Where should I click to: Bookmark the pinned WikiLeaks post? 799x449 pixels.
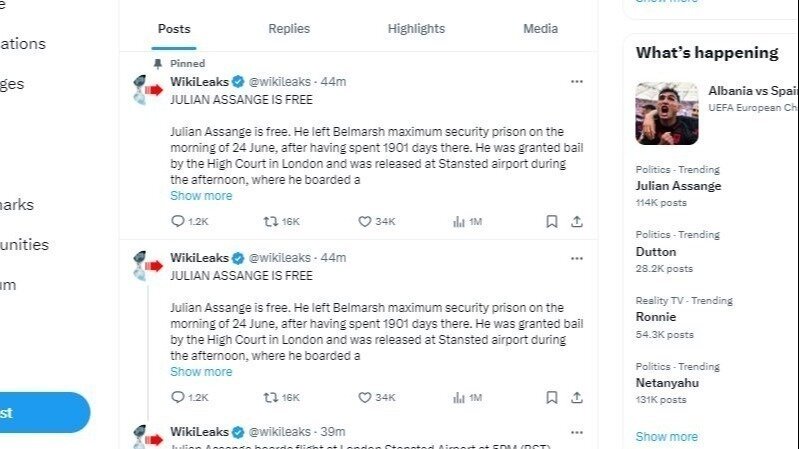[x=551, y=222]
